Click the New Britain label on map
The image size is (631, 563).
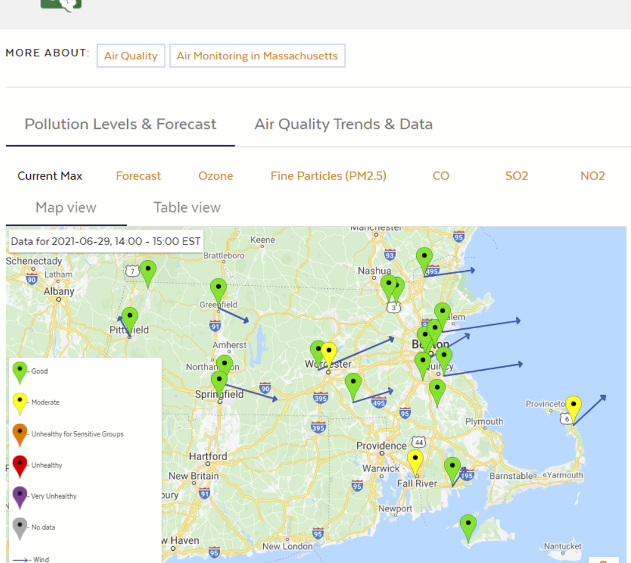pos(194,476)
